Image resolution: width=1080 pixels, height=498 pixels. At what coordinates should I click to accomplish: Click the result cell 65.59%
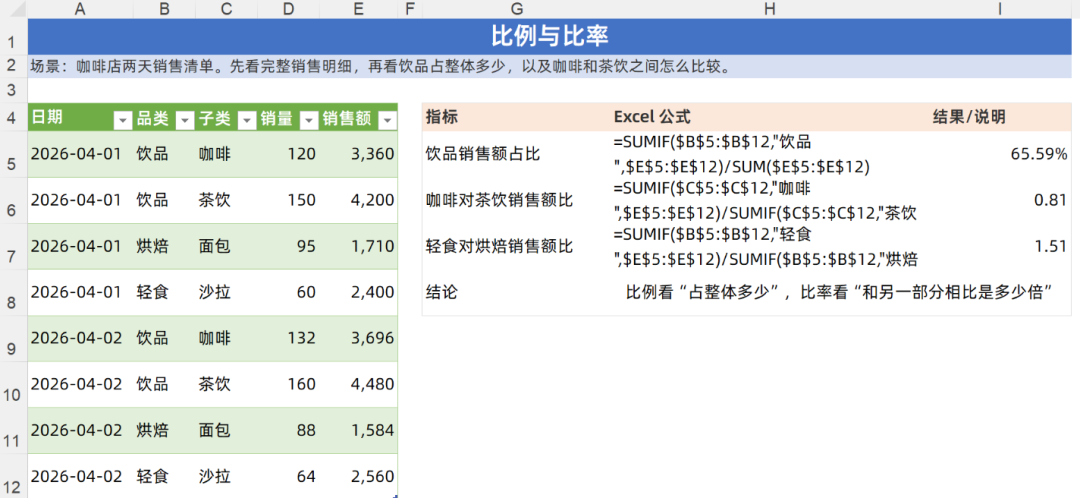[999, 154]
